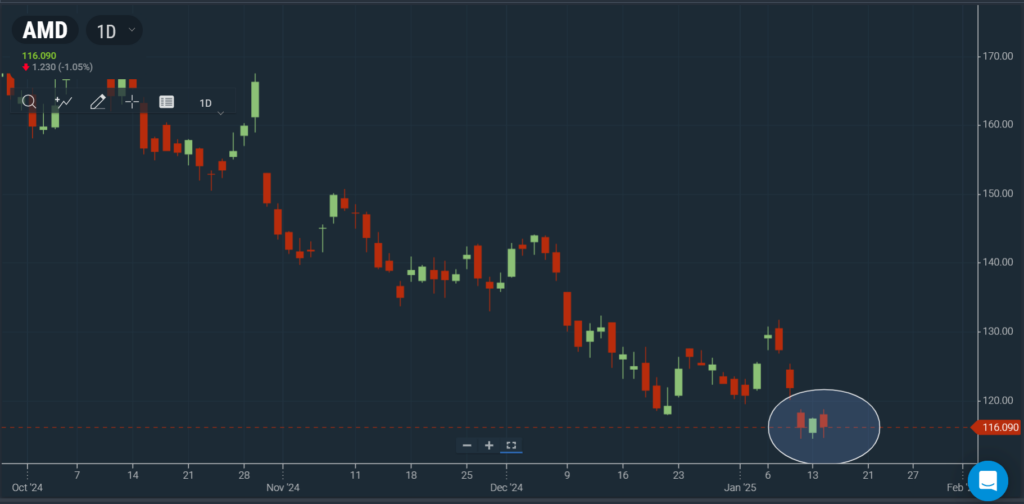
Task: Click the Jan '25 date label
Action: point(739,489)
